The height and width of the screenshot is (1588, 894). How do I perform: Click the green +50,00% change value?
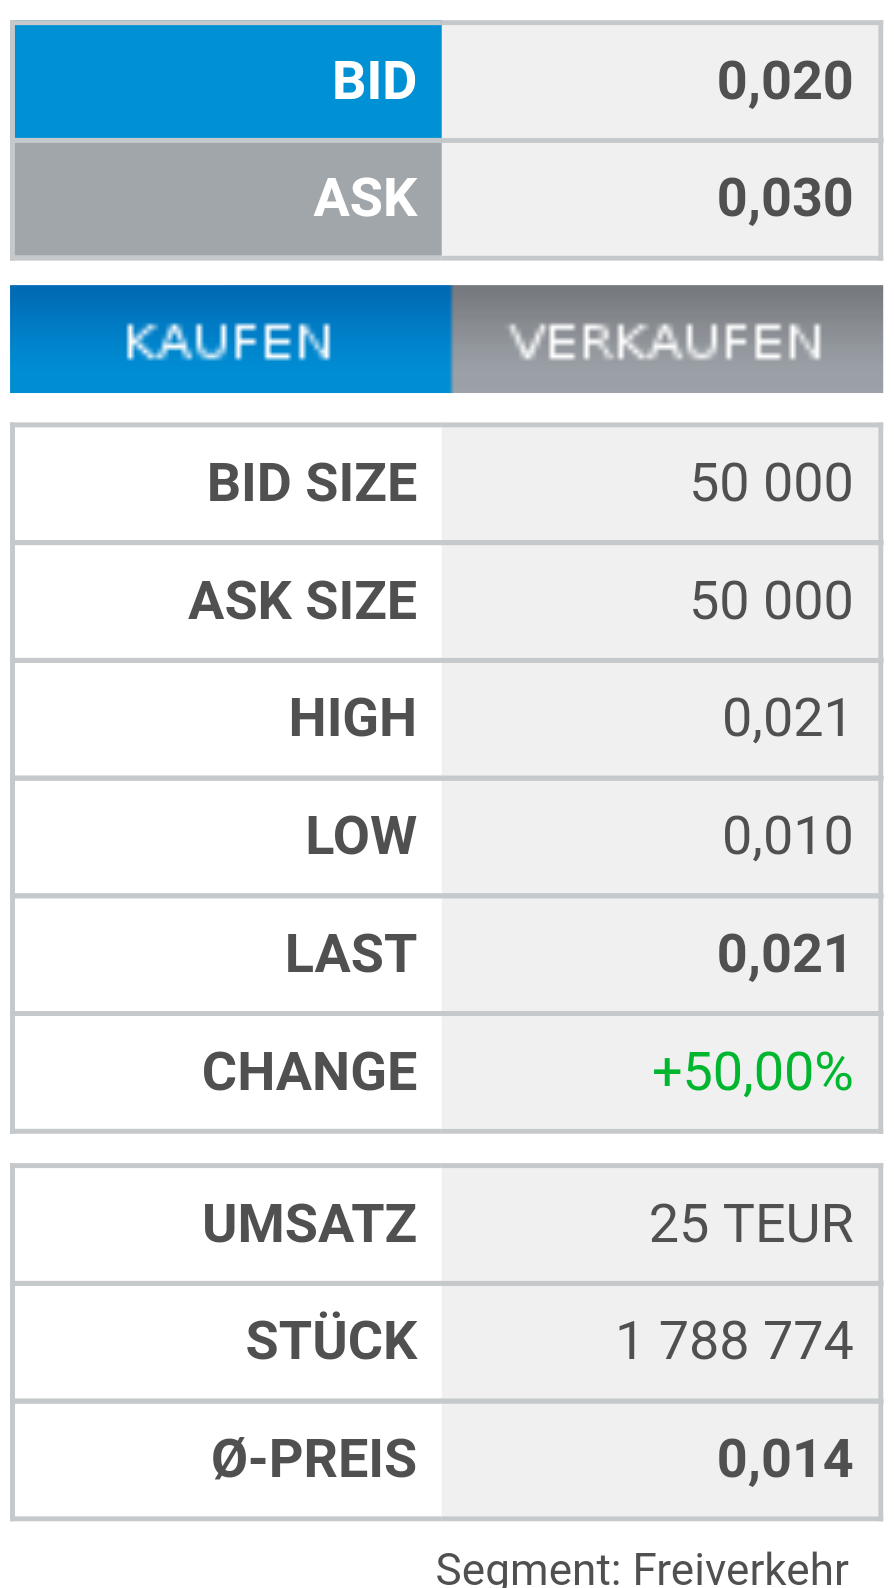[752, 1072]
